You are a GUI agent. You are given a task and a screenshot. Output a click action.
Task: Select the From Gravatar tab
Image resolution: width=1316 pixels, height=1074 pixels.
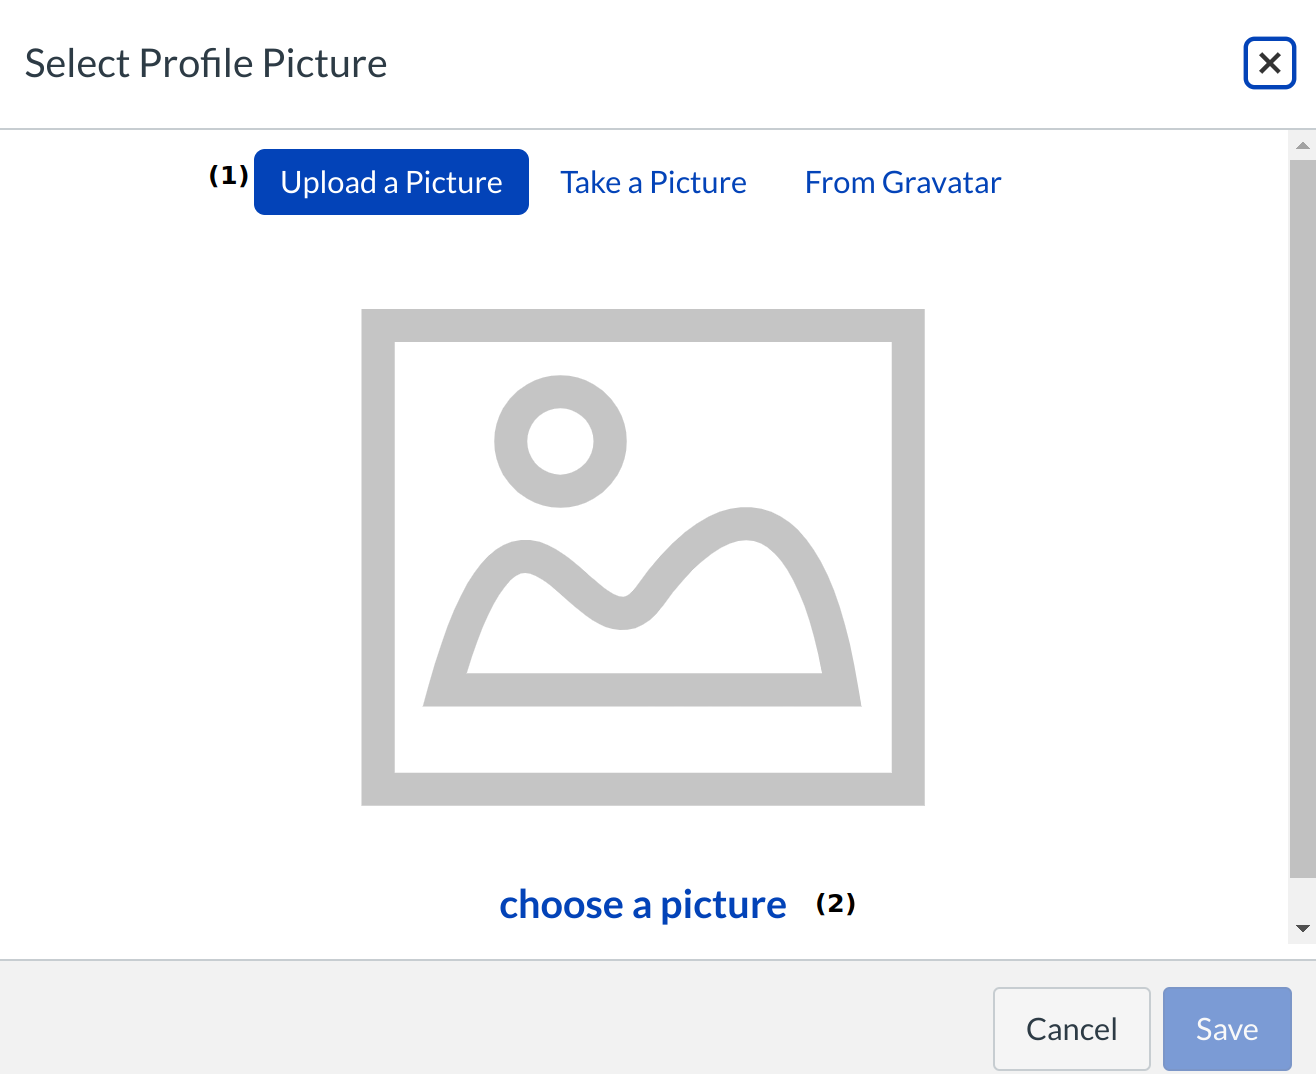902,182
